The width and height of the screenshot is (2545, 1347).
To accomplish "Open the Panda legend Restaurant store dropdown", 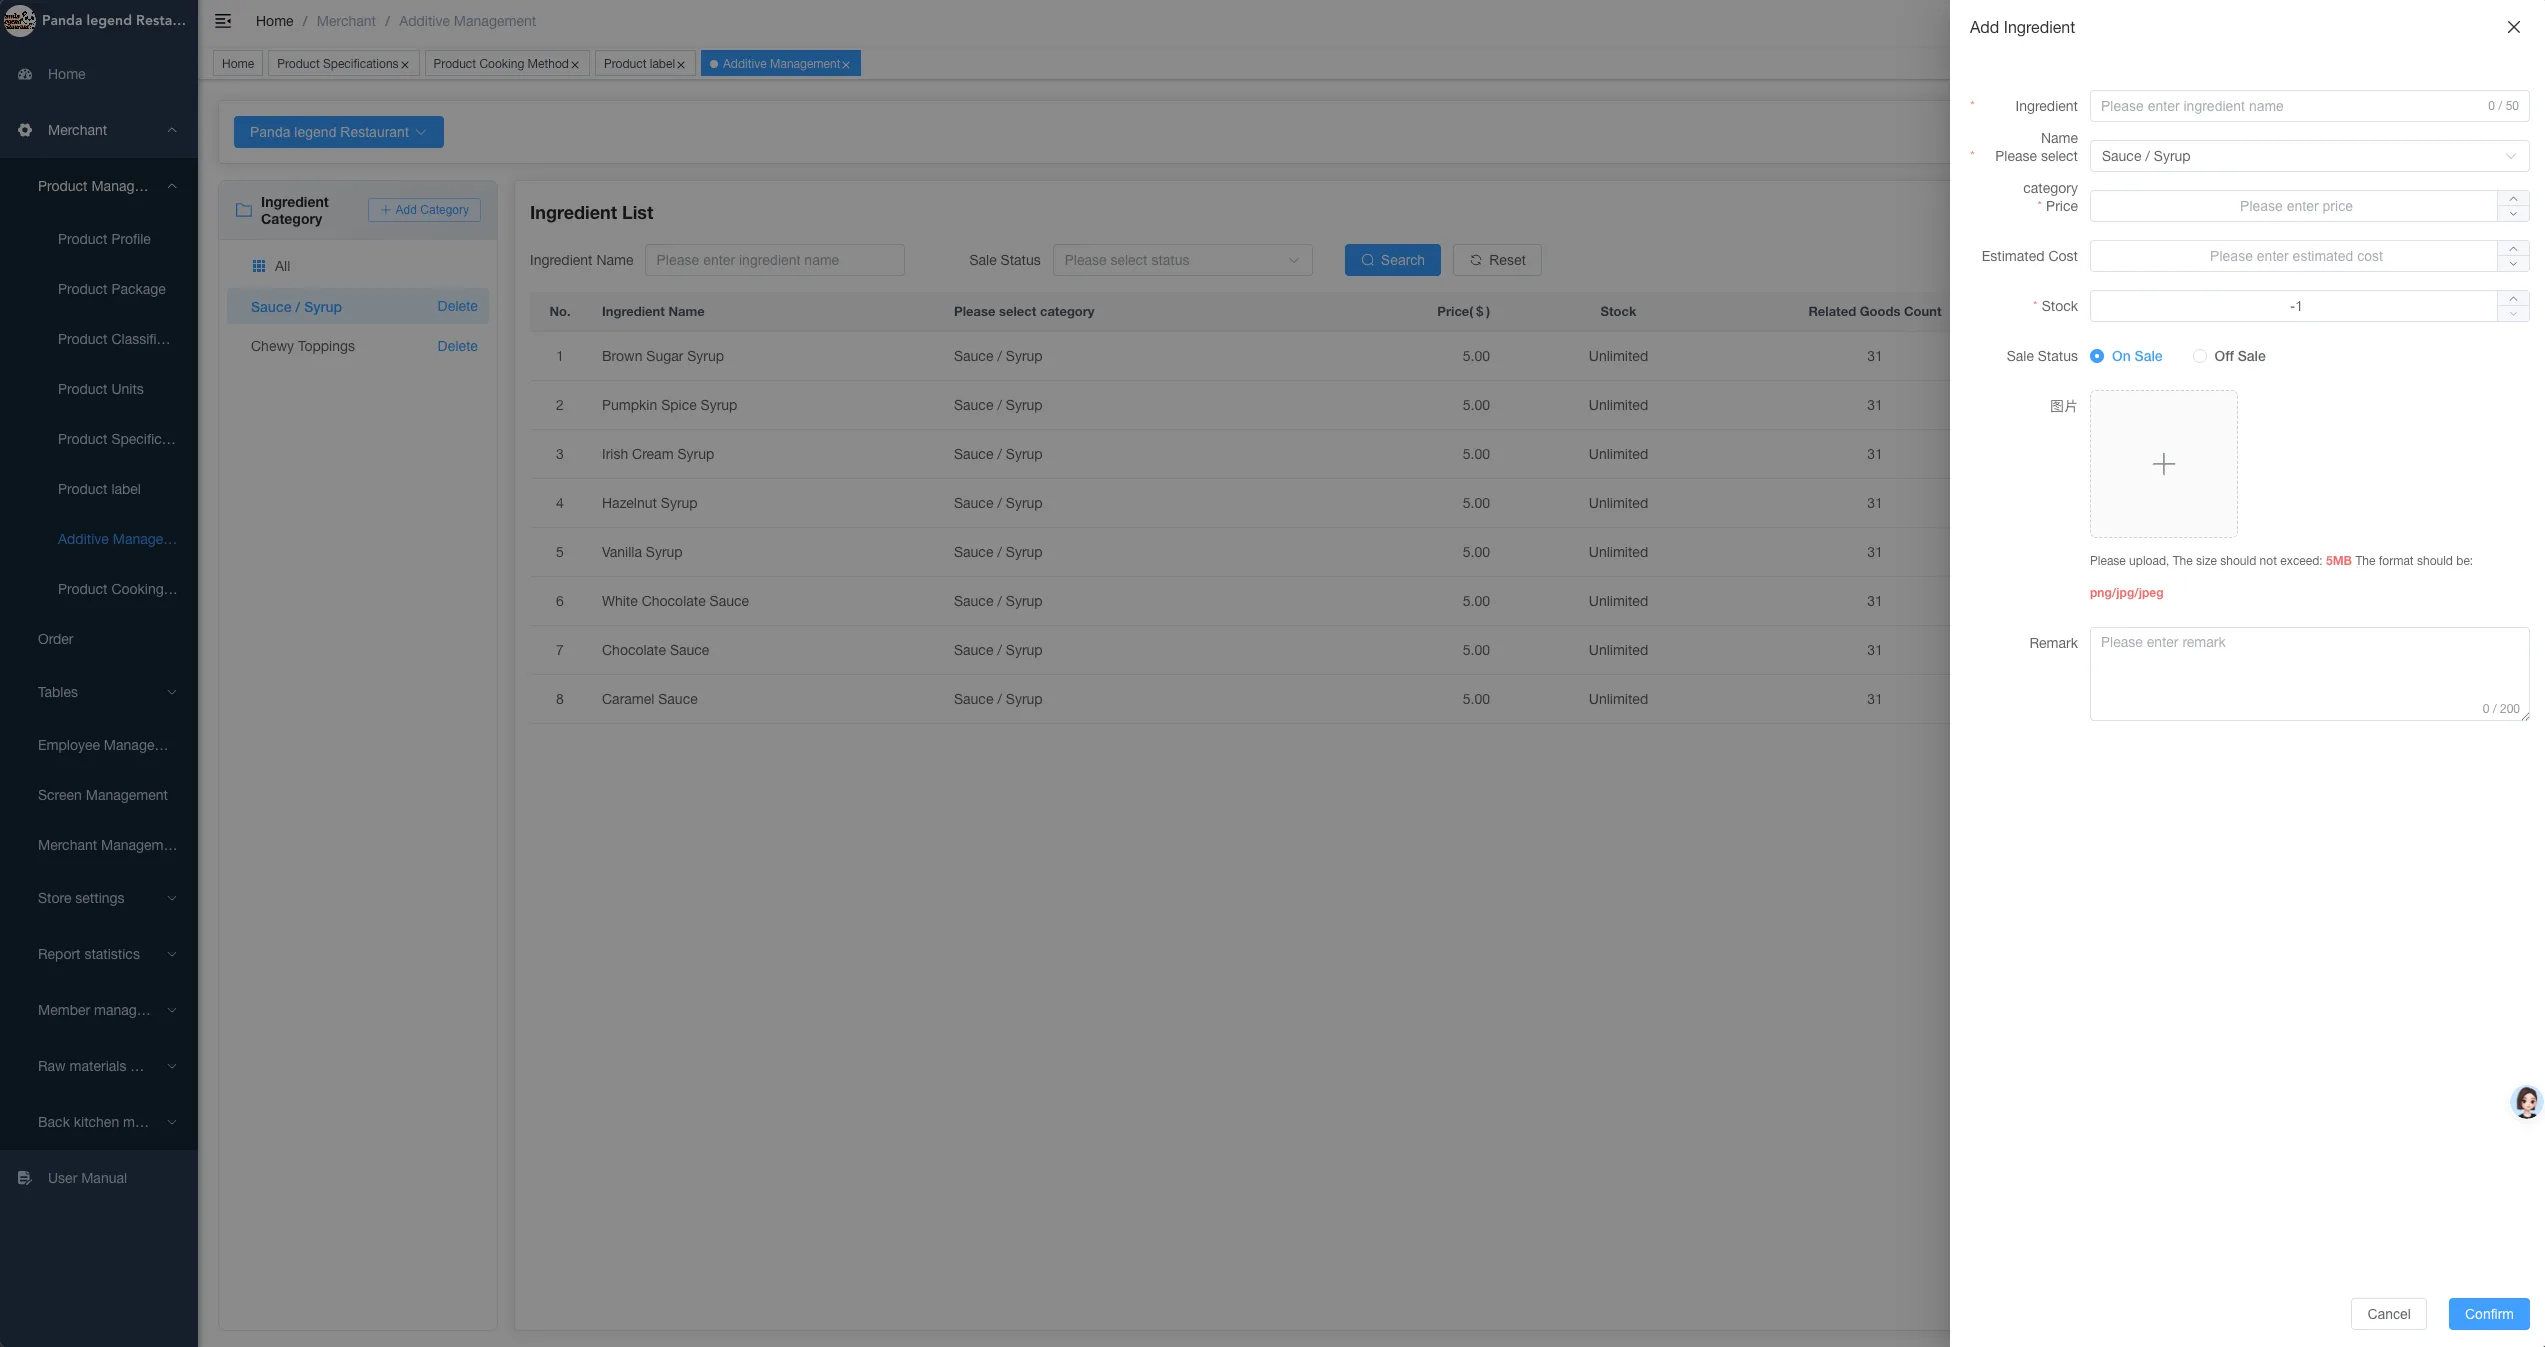I will [x=339, y=132].
